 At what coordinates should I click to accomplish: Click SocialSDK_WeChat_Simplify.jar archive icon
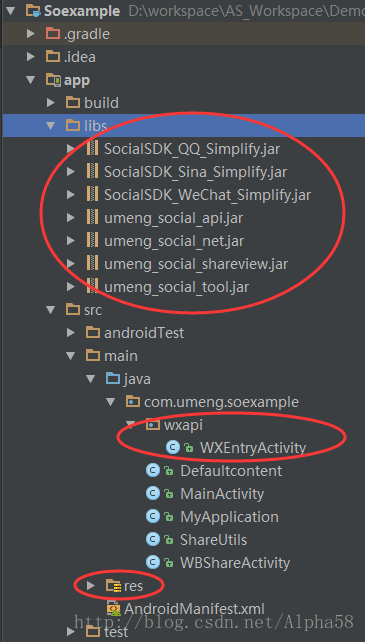[93, 194]
